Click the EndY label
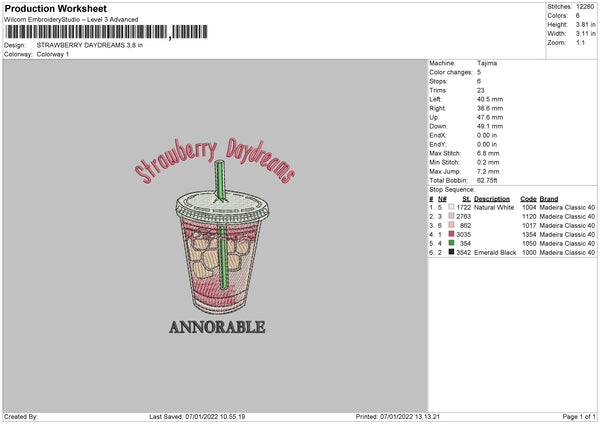This screenshot has width=600, height=424. [x=438, y=144]
